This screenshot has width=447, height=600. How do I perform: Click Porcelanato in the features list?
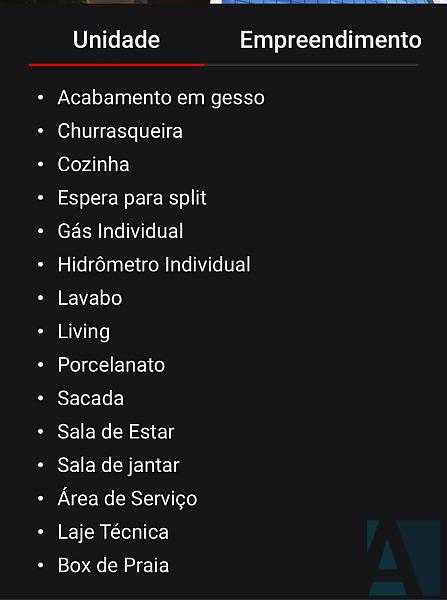[x=111, y=365]
